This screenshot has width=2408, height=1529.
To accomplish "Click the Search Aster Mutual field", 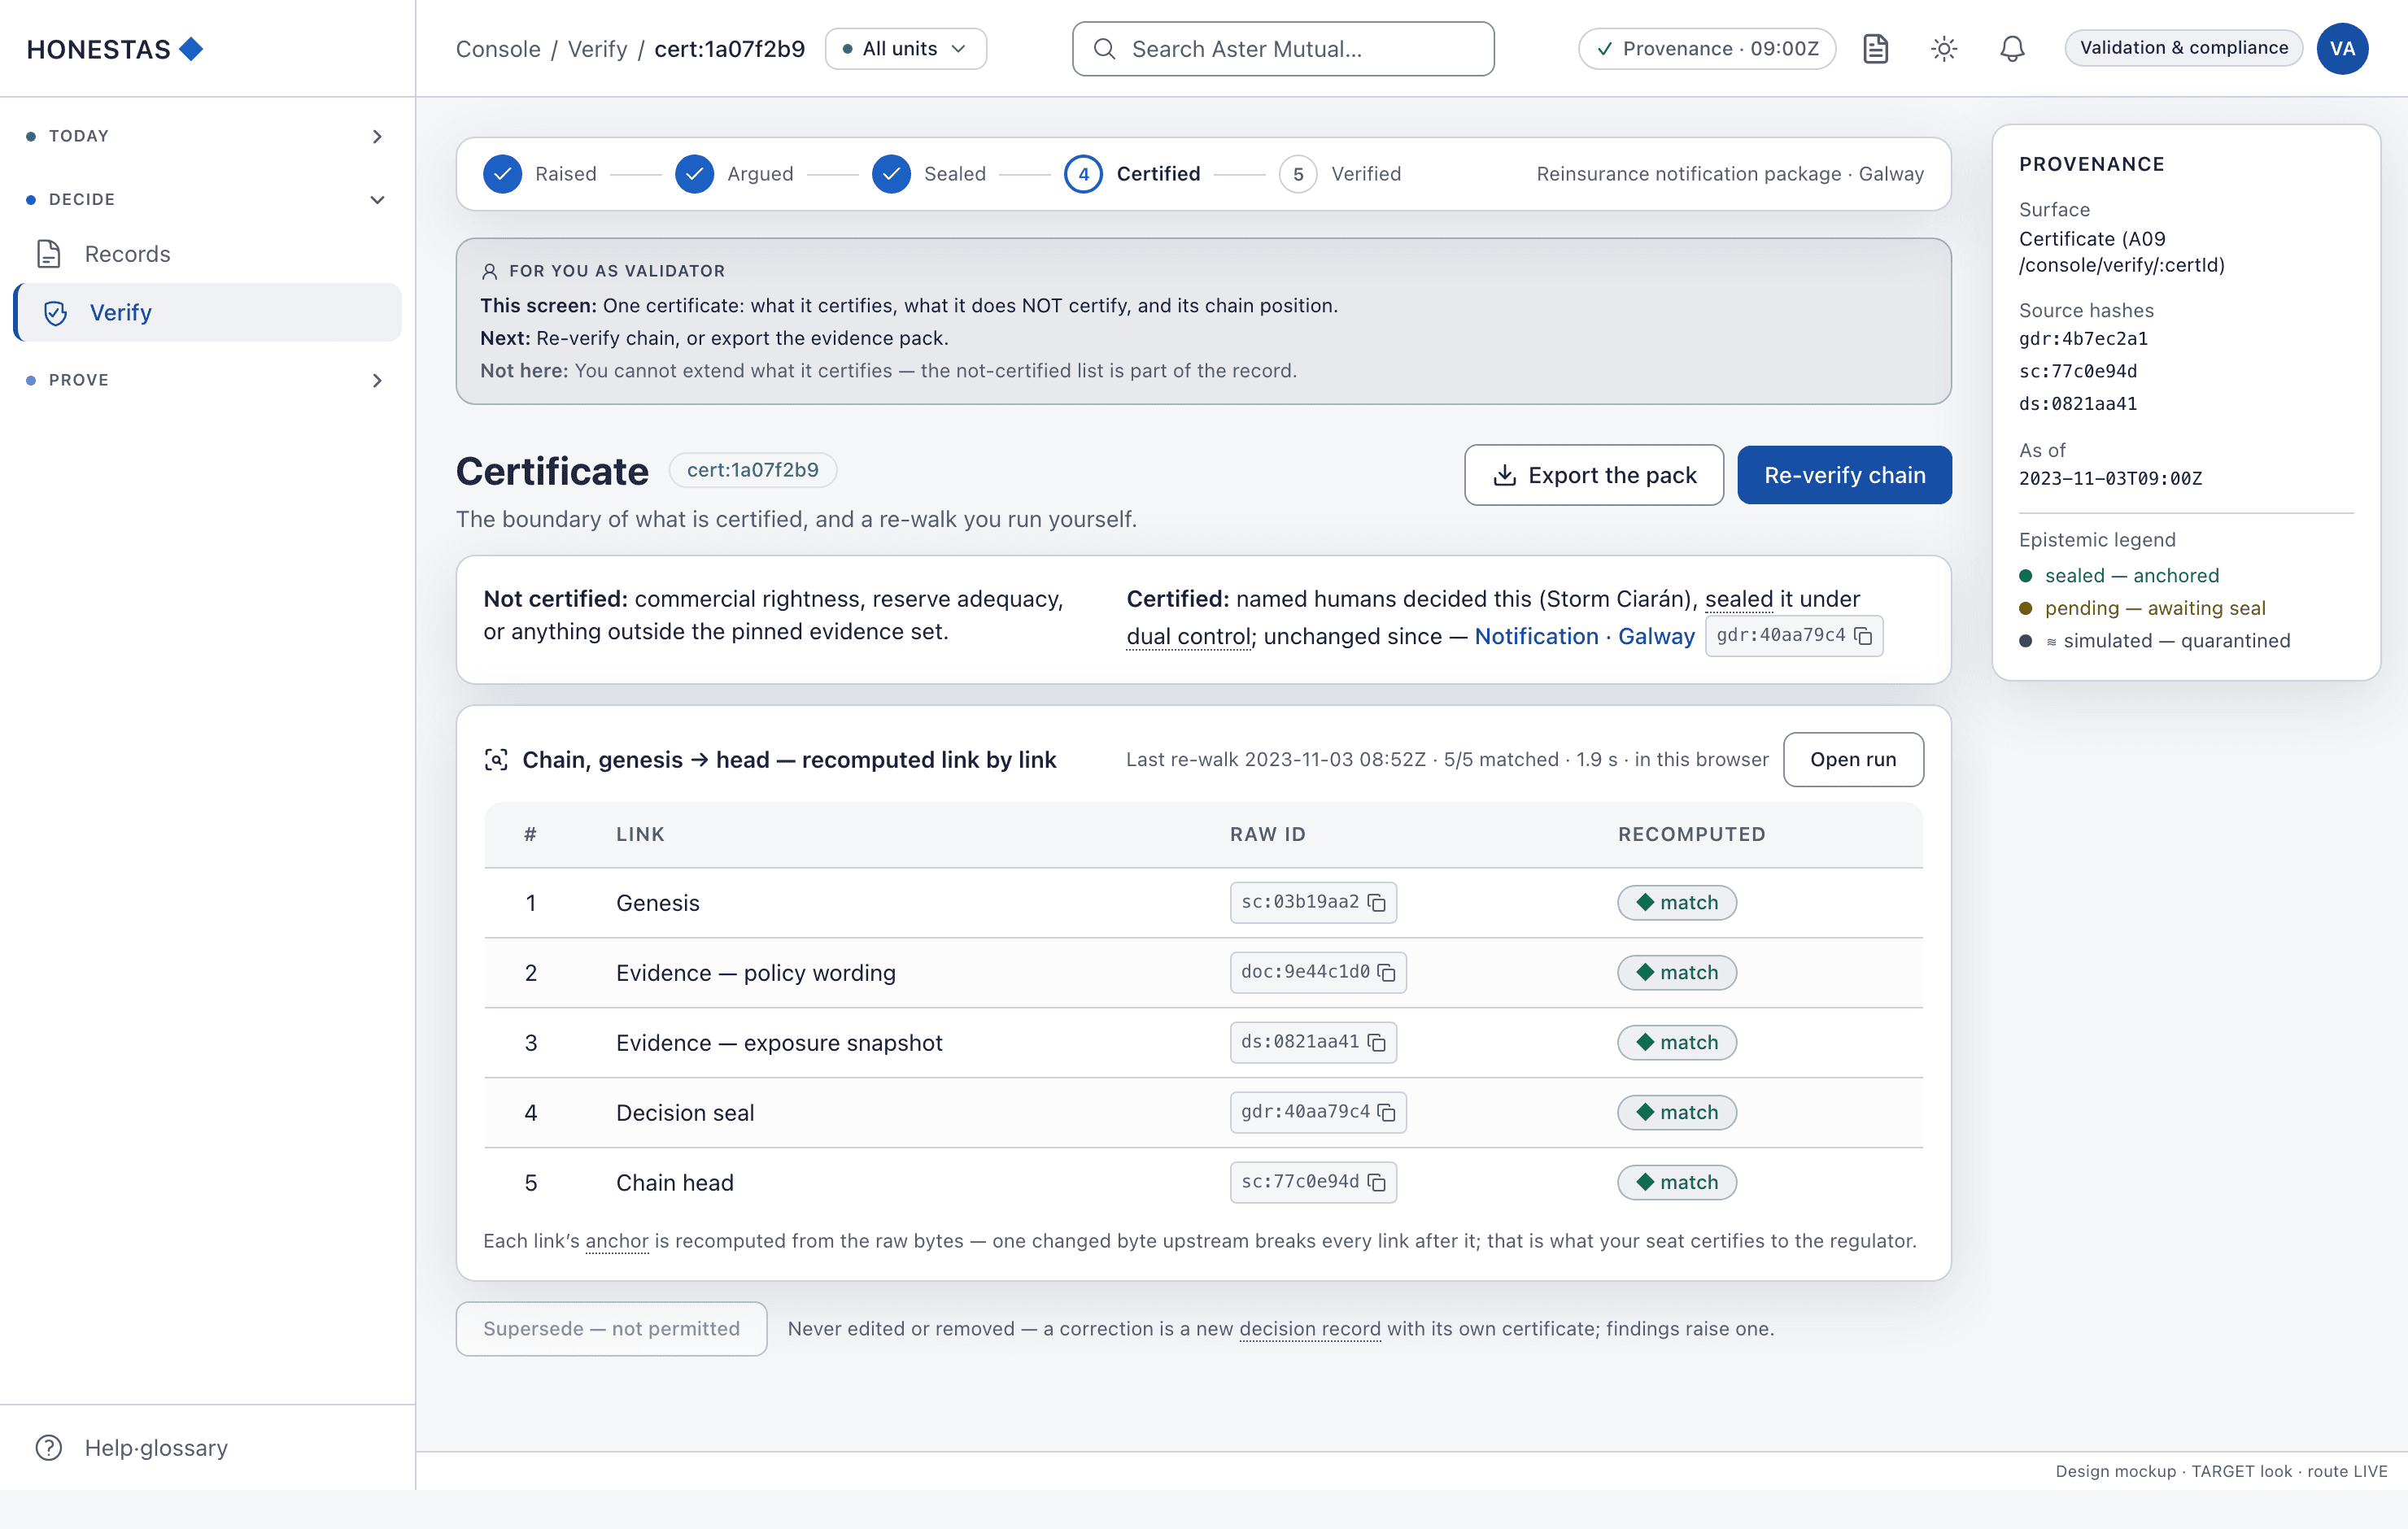I will (x=1283, y=49).
